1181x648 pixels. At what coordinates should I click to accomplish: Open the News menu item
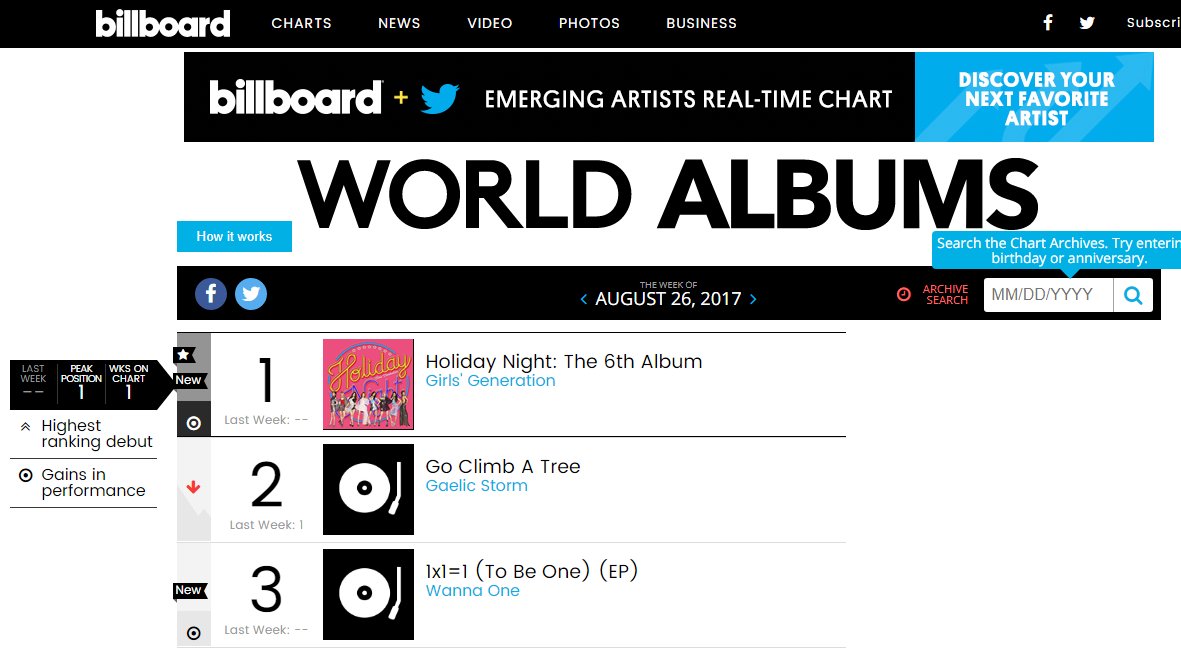click(399, 23)
